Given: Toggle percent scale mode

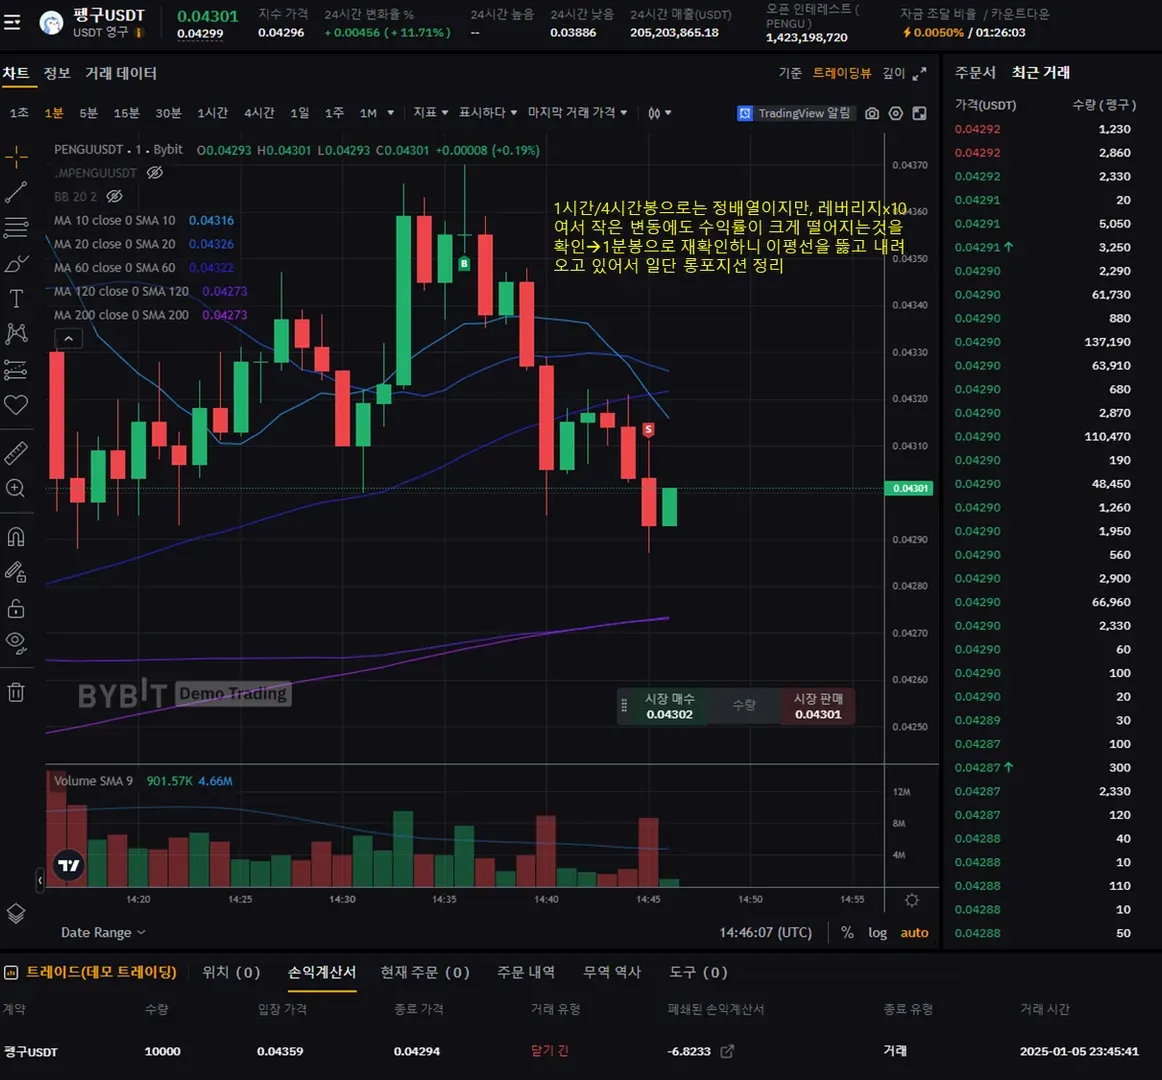Looking at the screenshot, I should tap(847, 932).
